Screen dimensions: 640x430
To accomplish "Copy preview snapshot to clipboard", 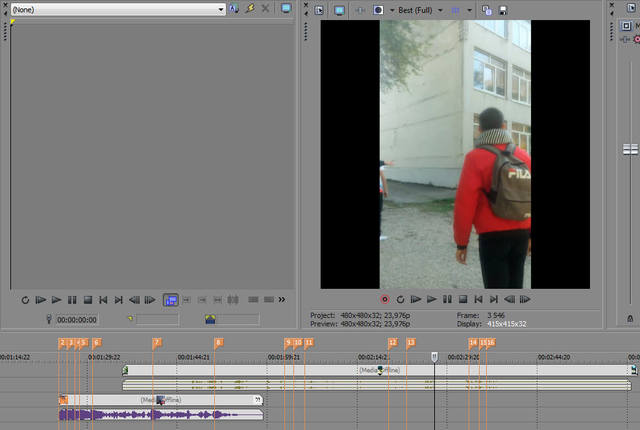I will [487, 10].
